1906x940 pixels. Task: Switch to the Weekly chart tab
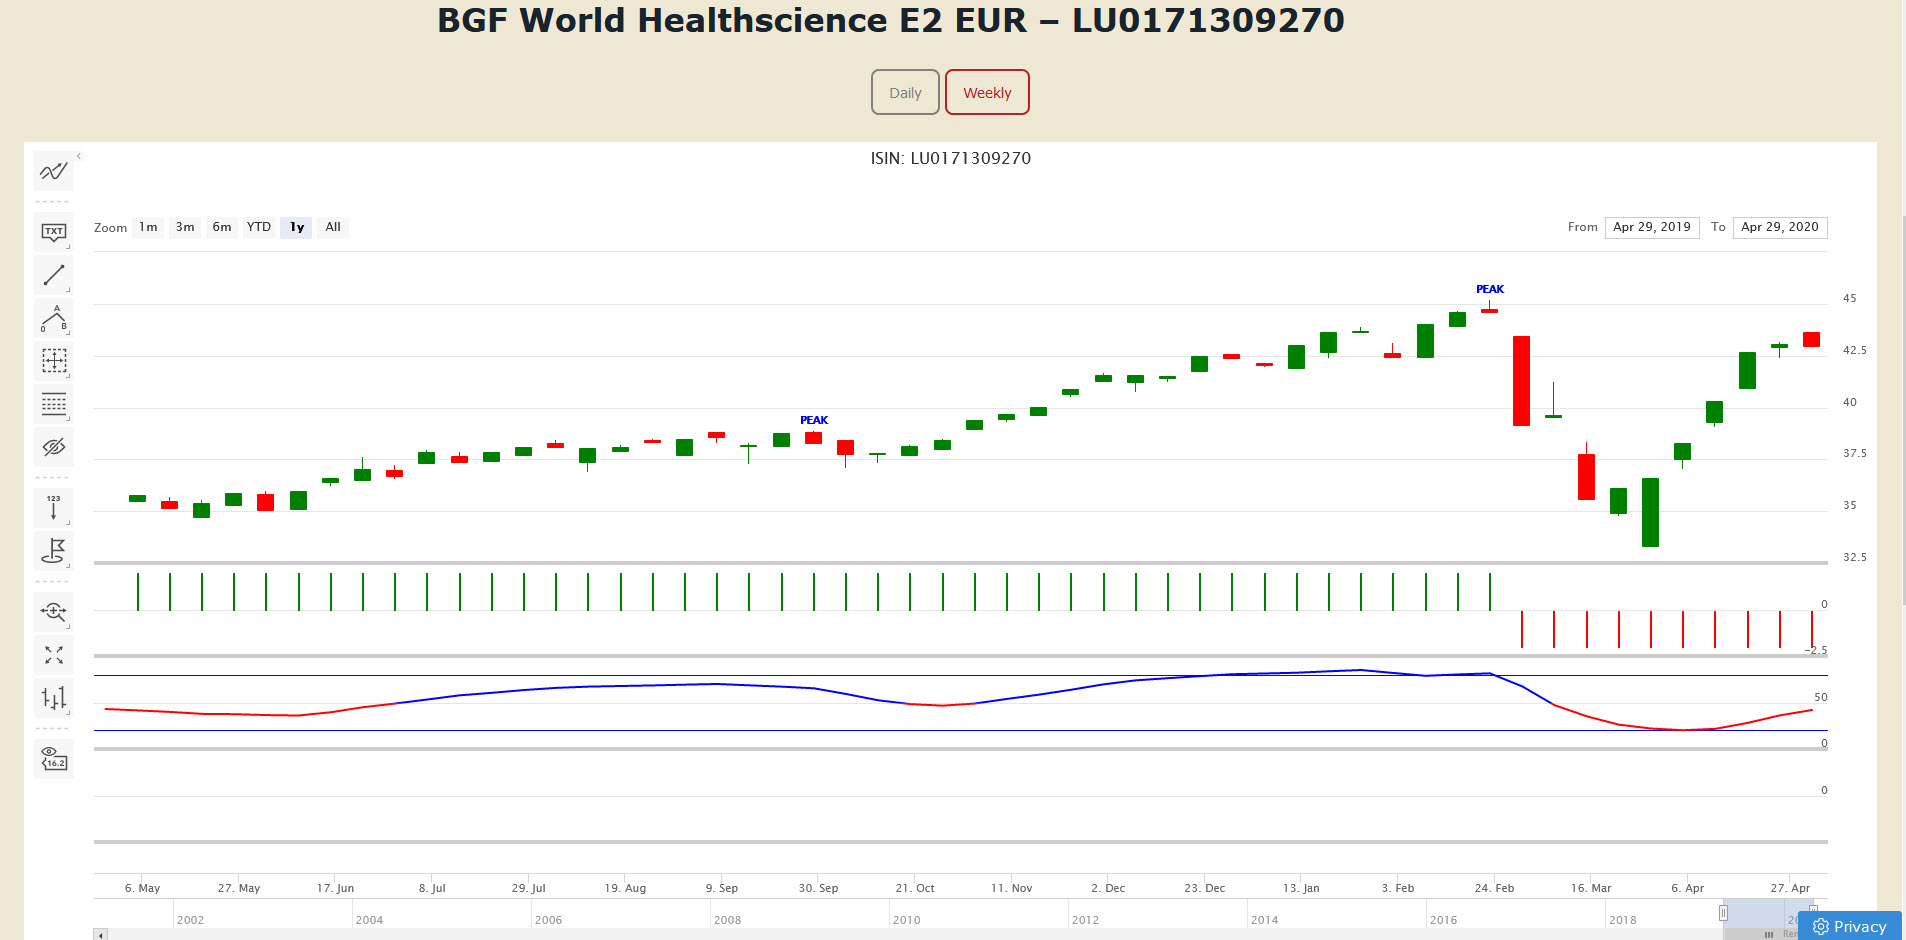point(987,92)
